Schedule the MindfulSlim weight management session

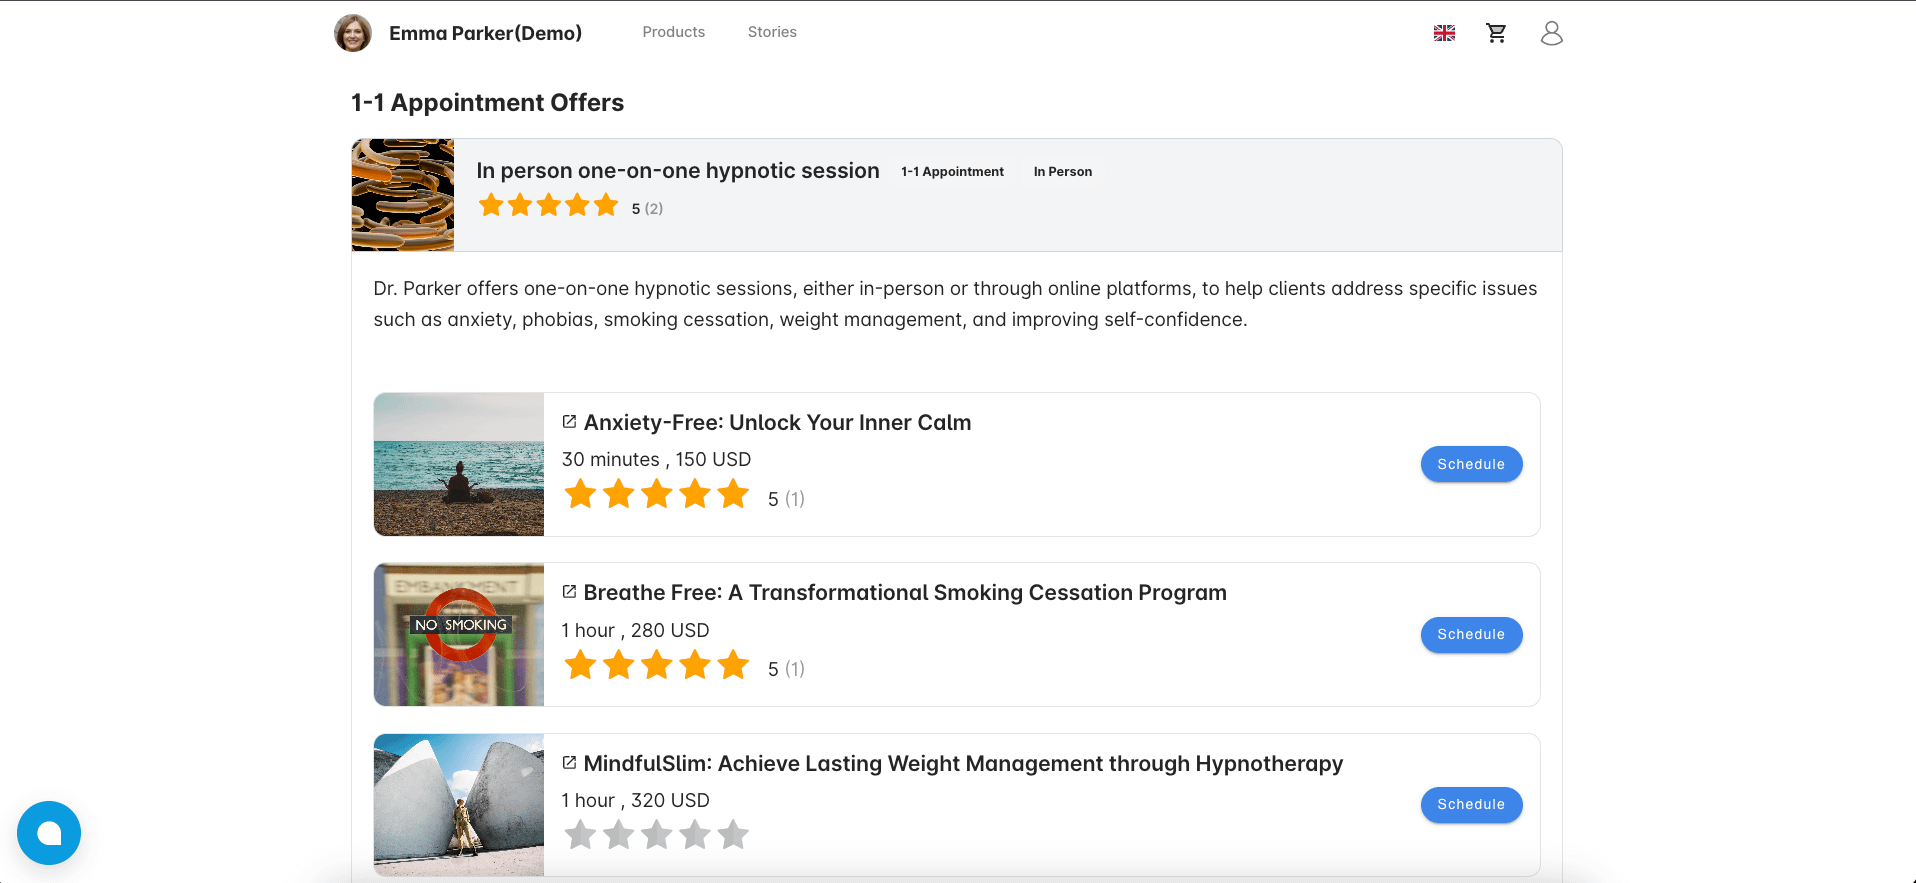point(1470,804)
